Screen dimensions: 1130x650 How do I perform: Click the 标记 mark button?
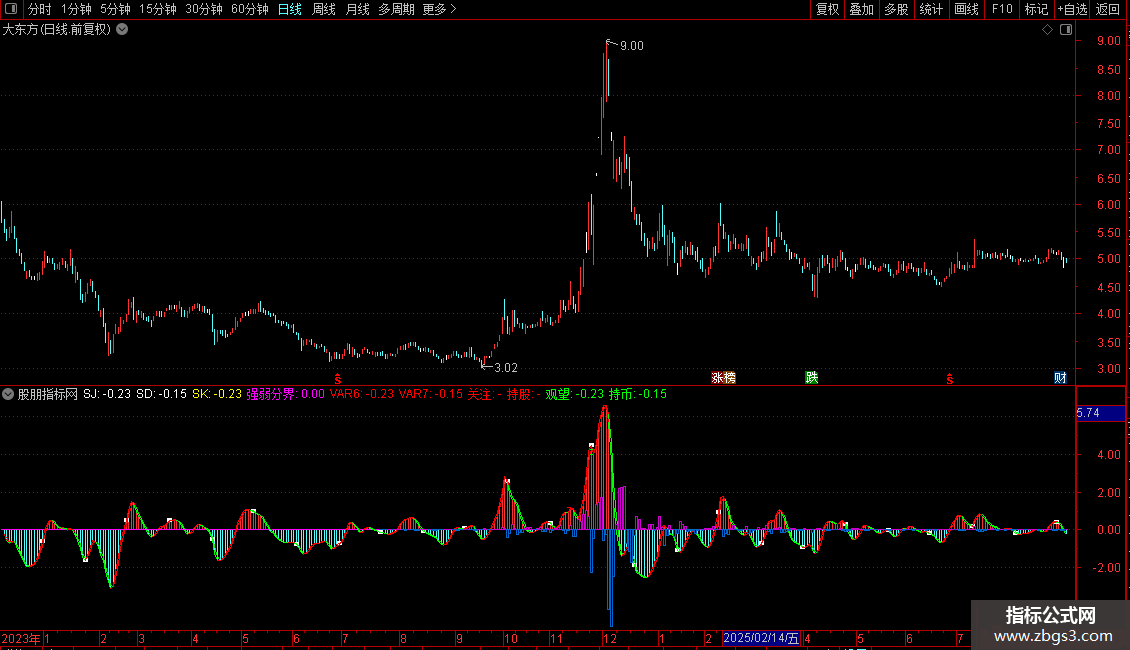(1036, 9)
